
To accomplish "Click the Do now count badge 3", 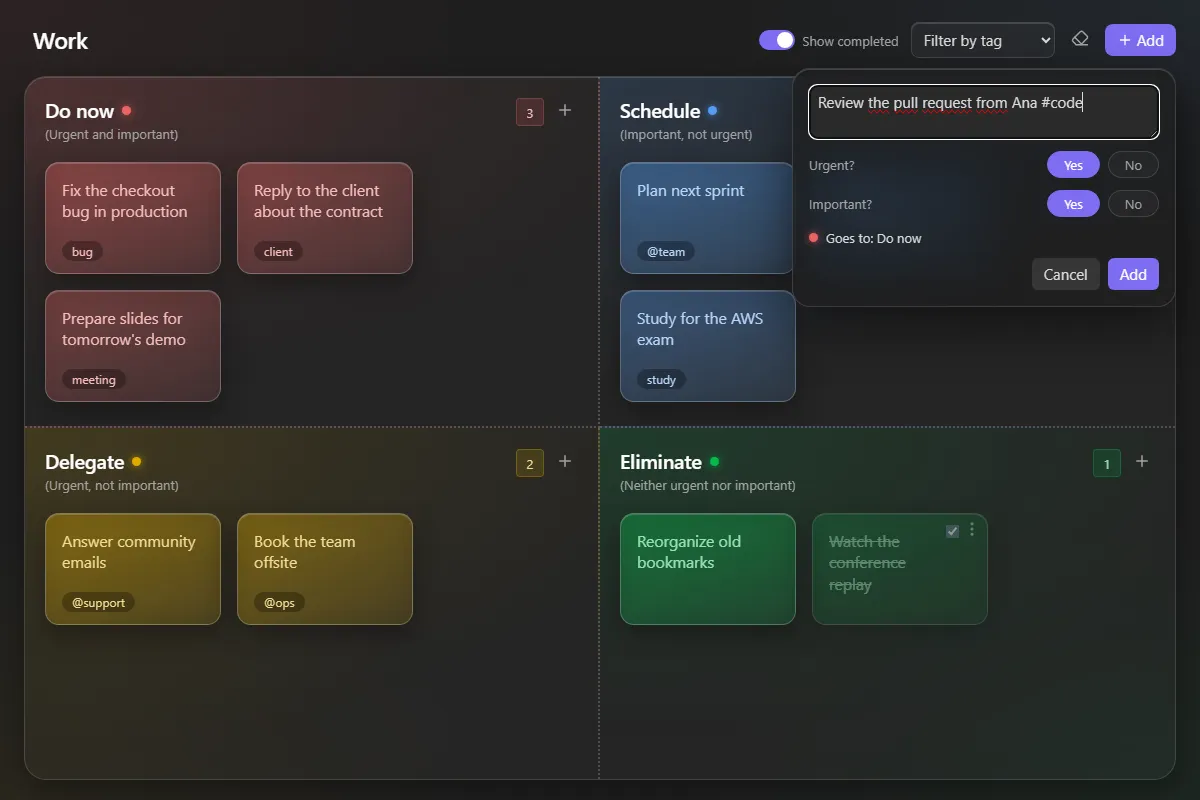I will click(530, 112).
